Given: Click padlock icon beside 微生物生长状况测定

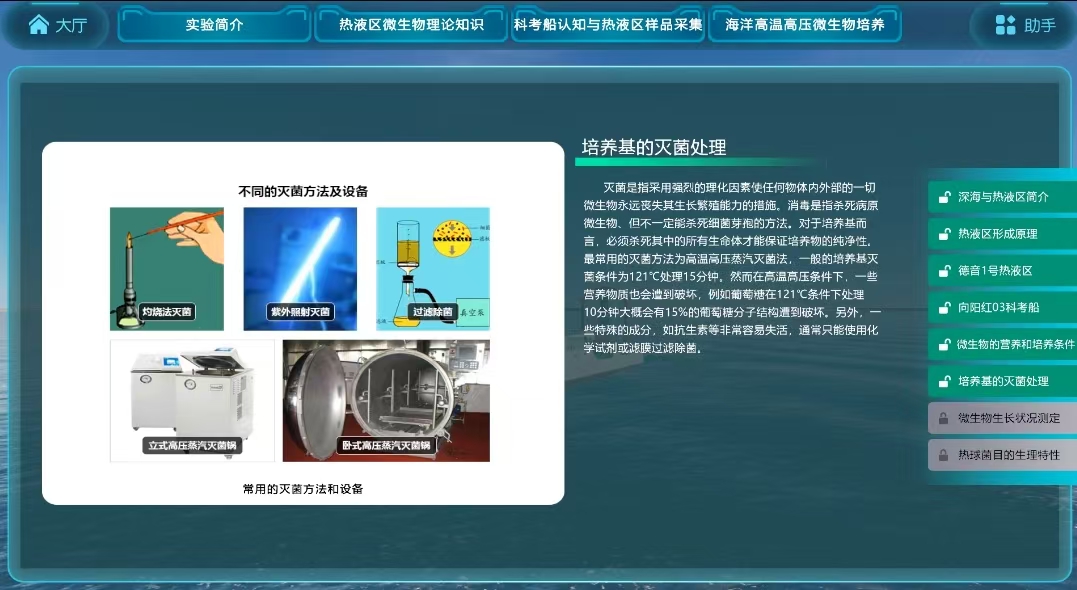Looking at the screenshot, I should pyautogui.click(x=943, y=418).
